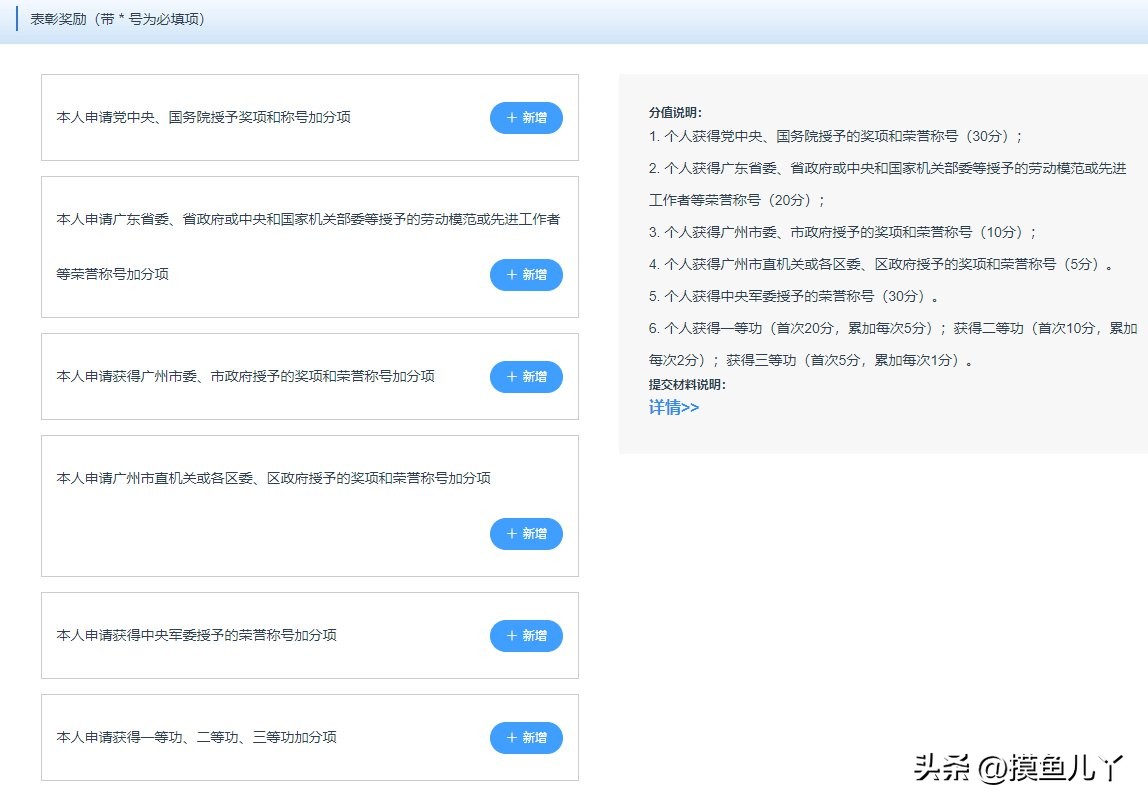Image resolution: width=1148 pixels, height=806 pixels.
Task: Add an award for 党中央、国务院 honors
Action: coord(527,117)
